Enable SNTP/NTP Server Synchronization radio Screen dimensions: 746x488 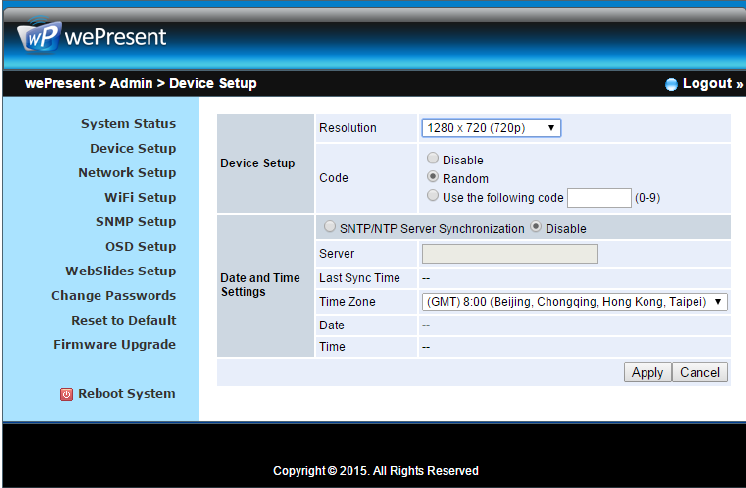click(330, 226)
